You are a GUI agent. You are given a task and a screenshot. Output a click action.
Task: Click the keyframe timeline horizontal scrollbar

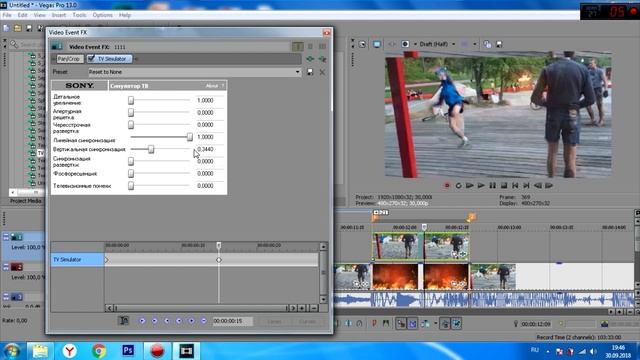pyautogui.click(x=201, y=308)
